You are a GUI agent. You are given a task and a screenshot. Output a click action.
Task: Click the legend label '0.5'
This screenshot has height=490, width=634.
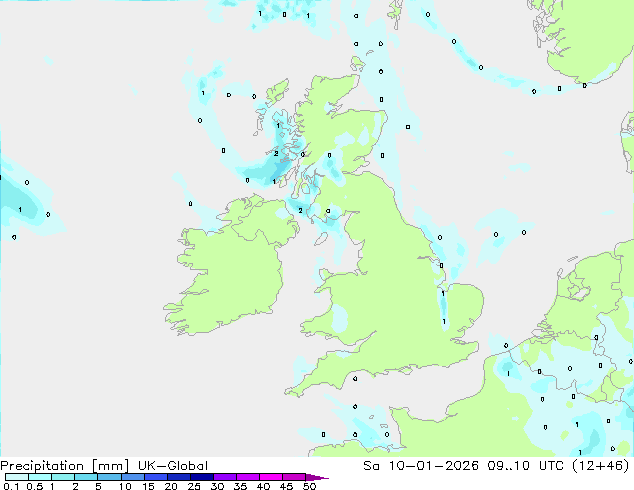[x=35, y=486]
